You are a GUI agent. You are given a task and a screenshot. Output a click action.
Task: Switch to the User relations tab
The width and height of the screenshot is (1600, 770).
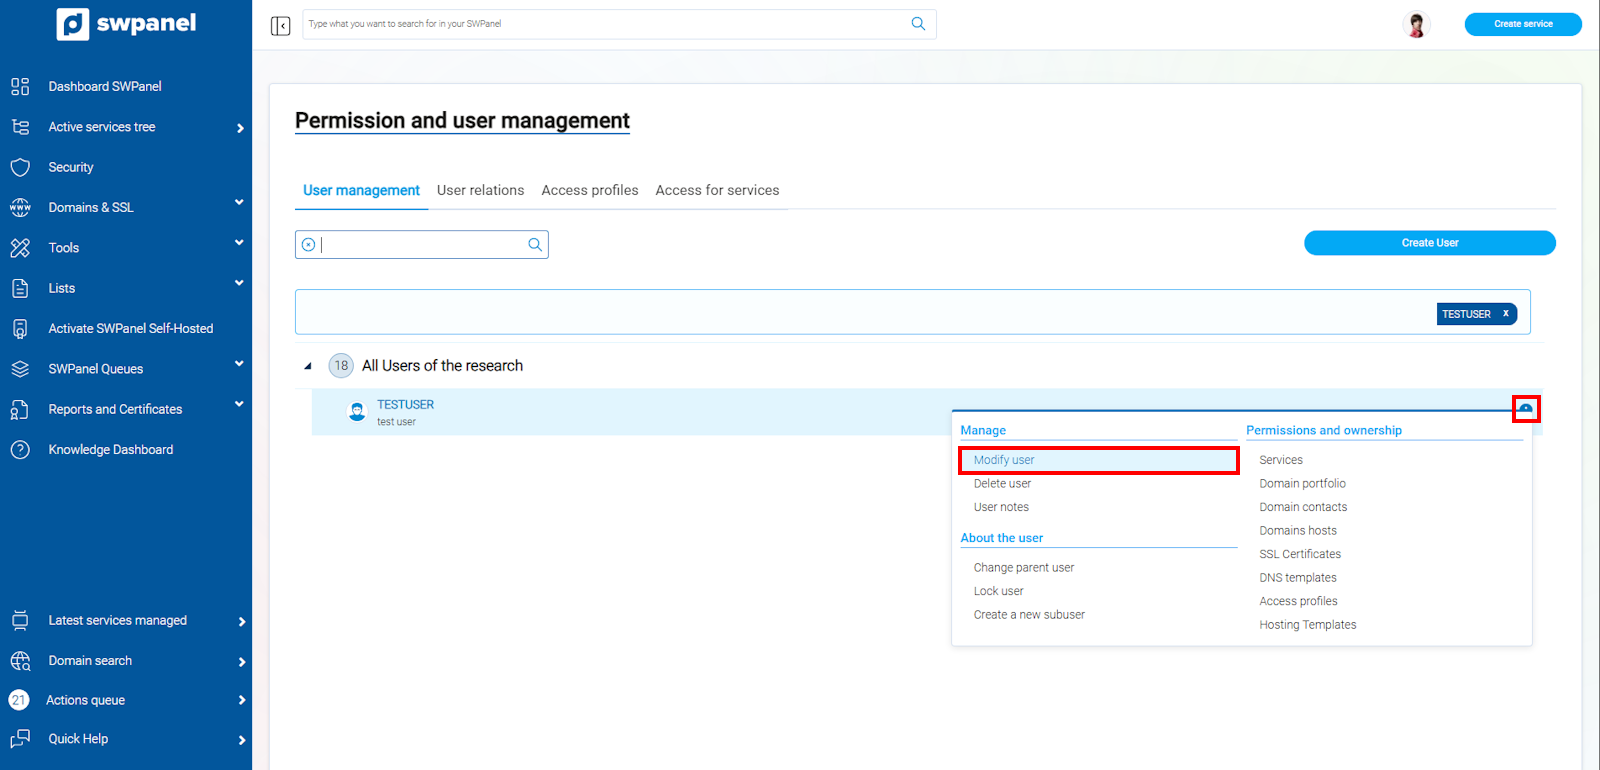point(480,190)
